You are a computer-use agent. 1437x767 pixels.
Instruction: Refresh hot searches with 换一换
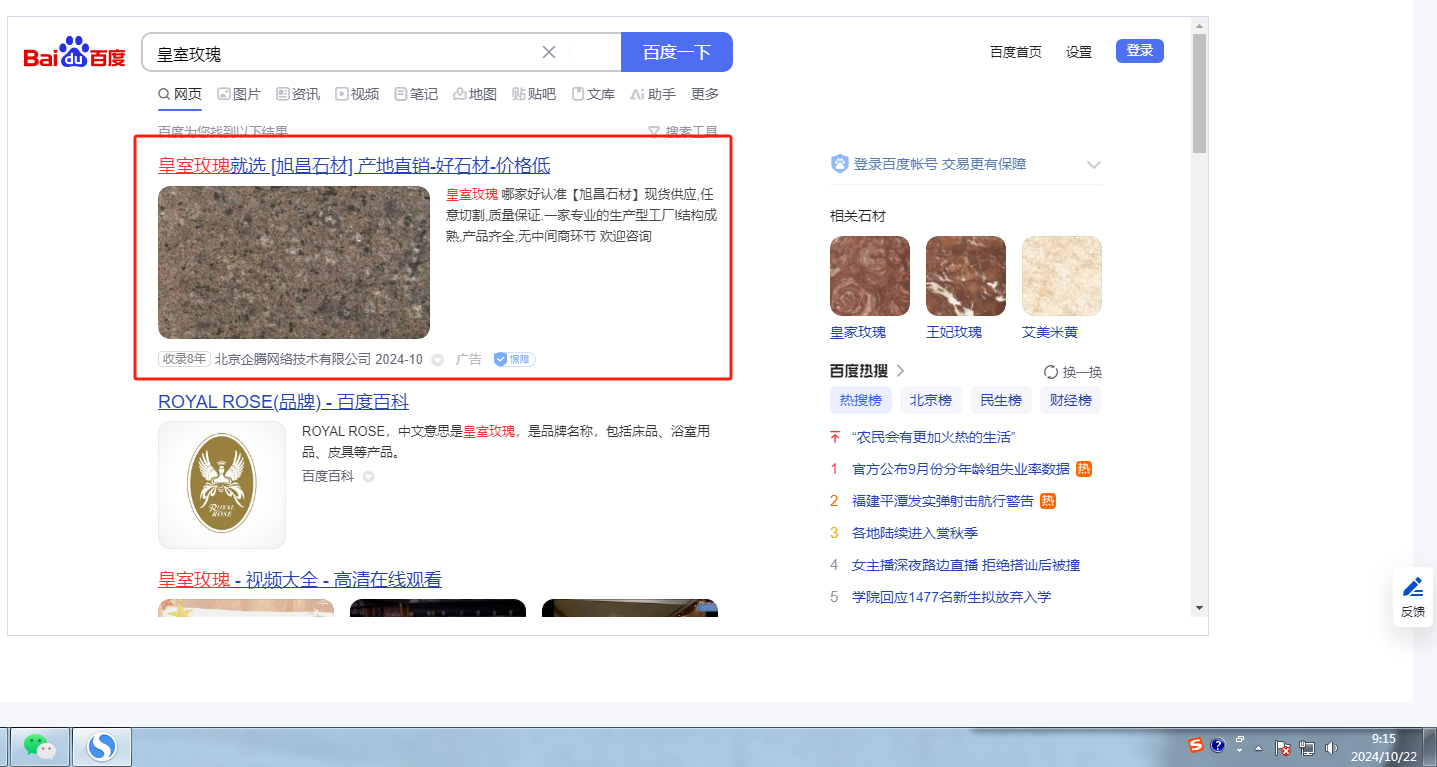[1073, 372]
